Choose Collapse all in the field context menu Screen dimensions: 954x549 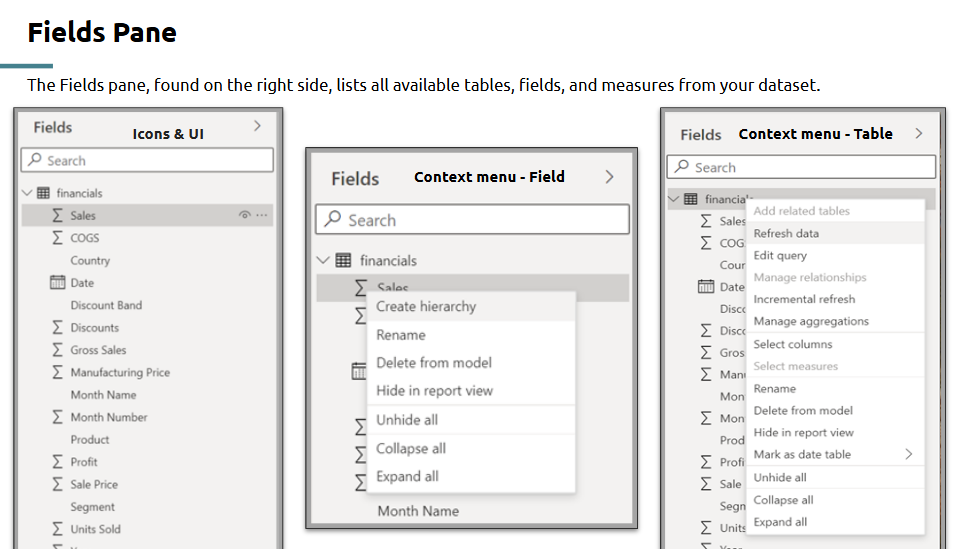click(x=472, y=449)
